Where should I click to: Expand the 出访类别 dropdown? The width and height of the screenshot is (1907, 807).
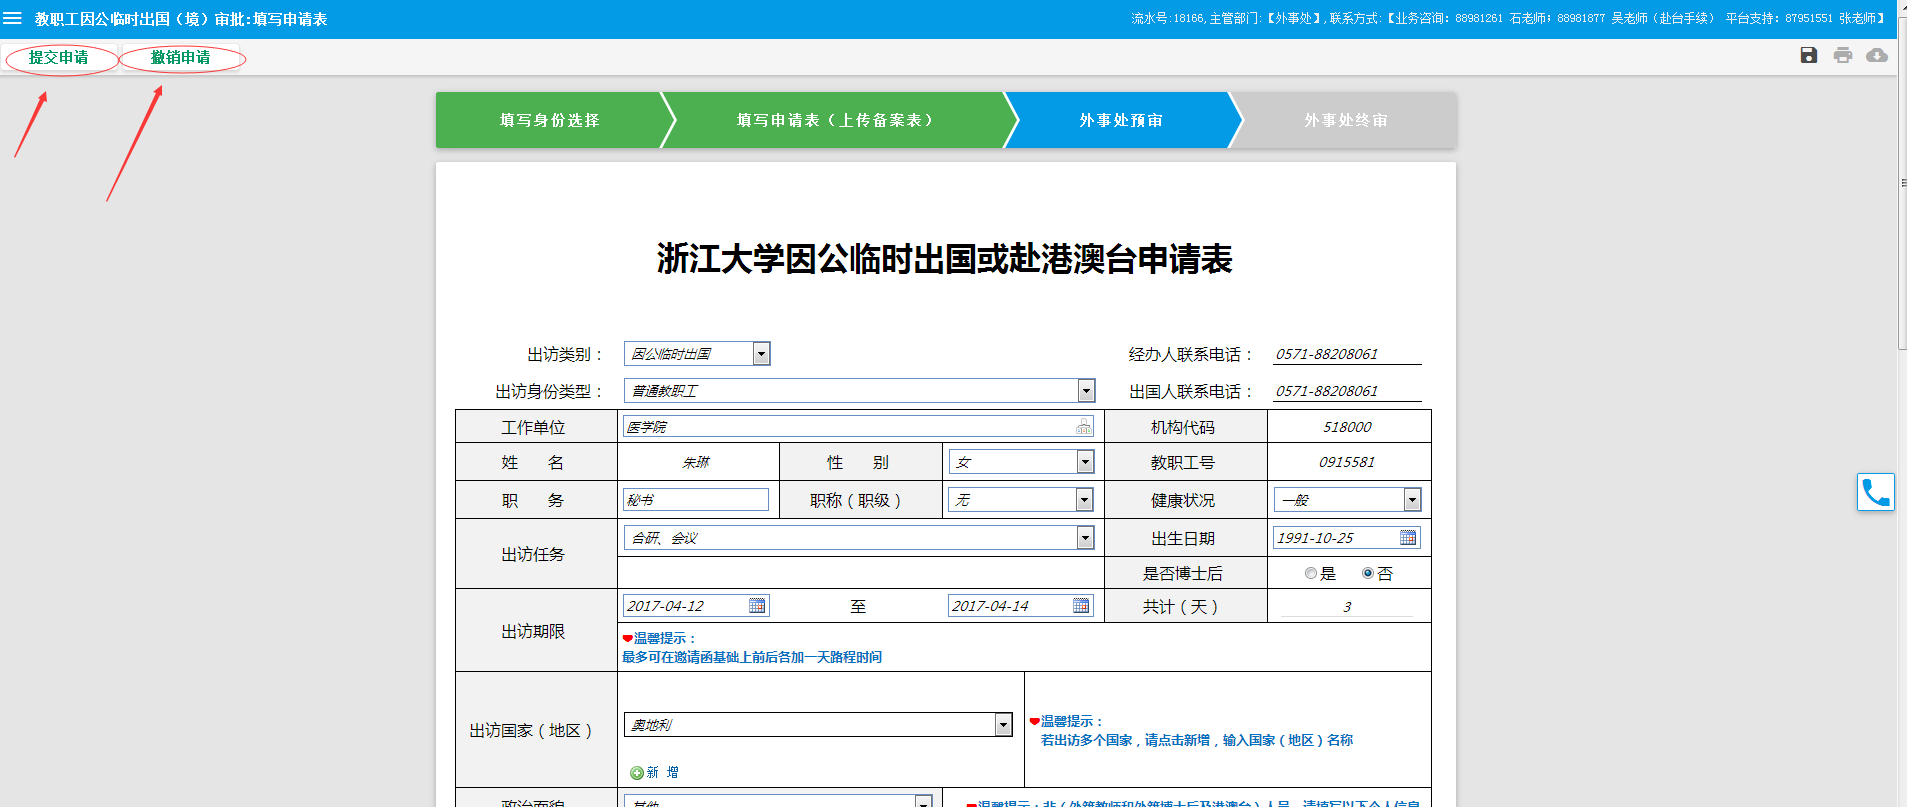(761, 354)
